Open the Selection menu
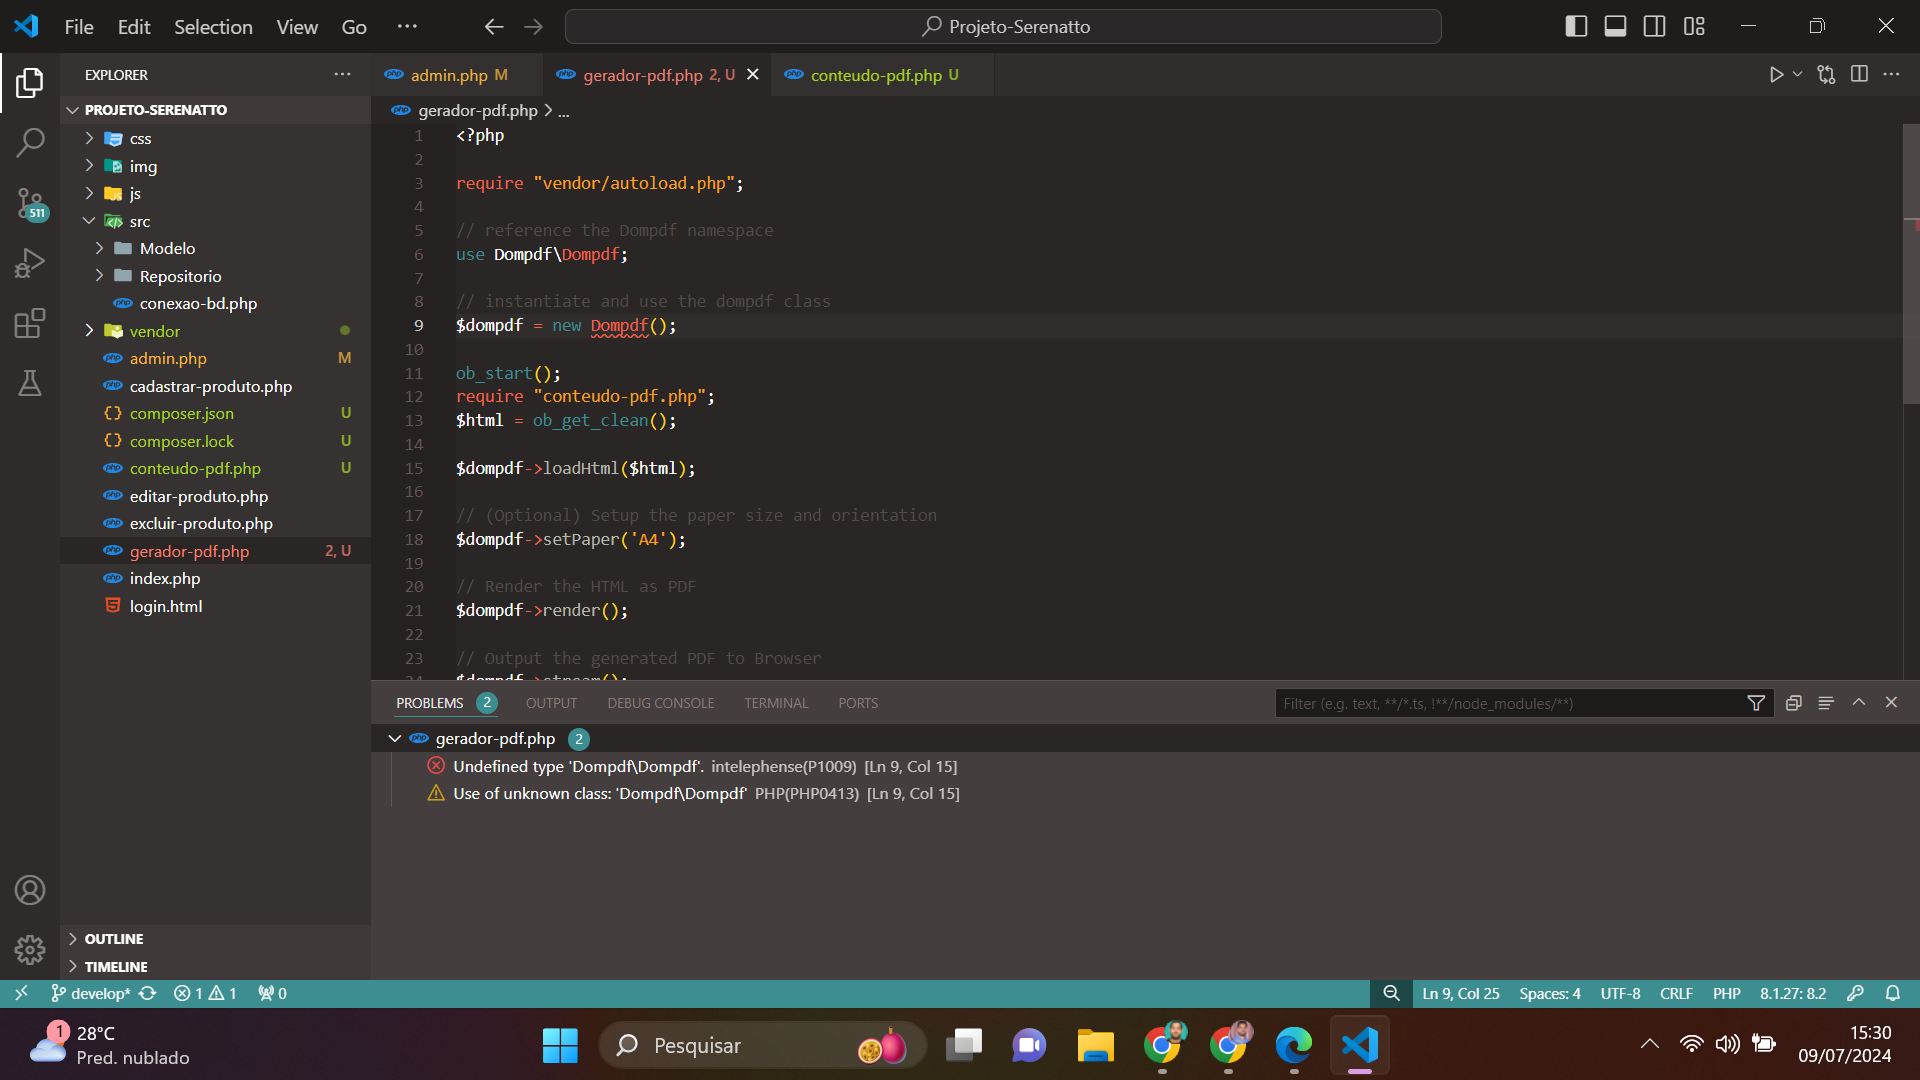 [x=213, y=27]
